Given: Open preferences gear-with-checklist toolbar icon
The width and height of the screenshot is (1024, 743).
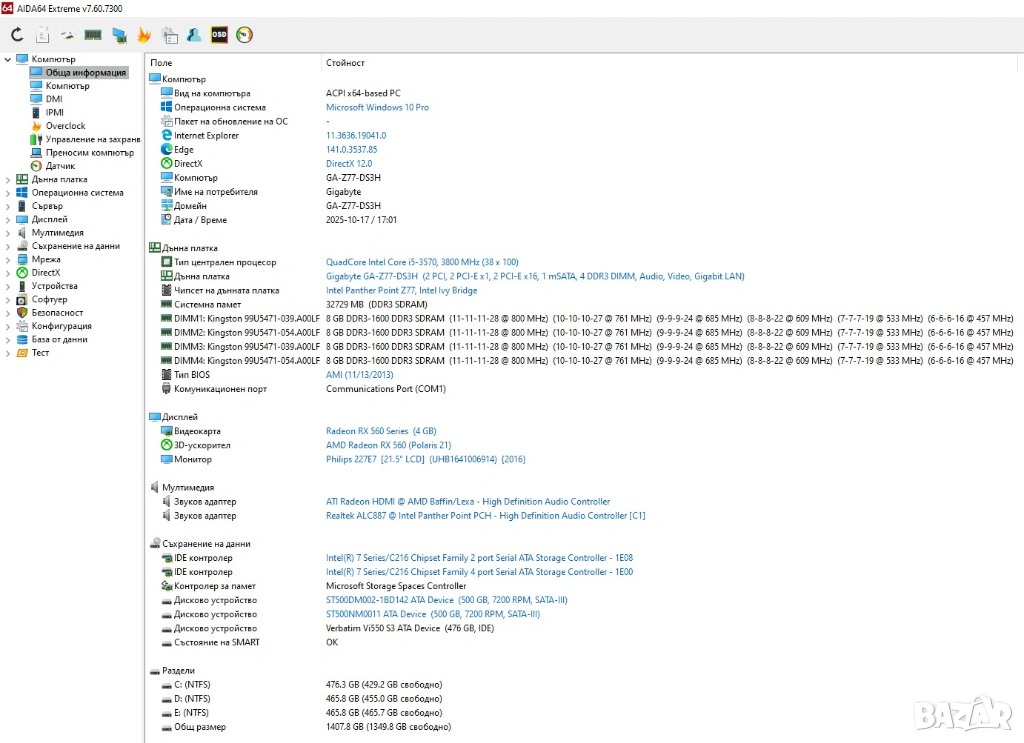Looking at the screenshot, I should pos(169,35).
